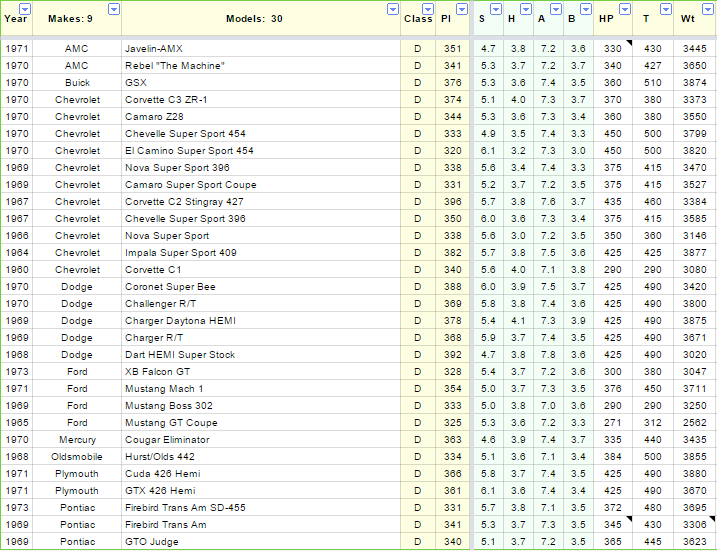Screen dimensions: 717x551
Task: Select the 'Buick' make cell
Action: 77,82
